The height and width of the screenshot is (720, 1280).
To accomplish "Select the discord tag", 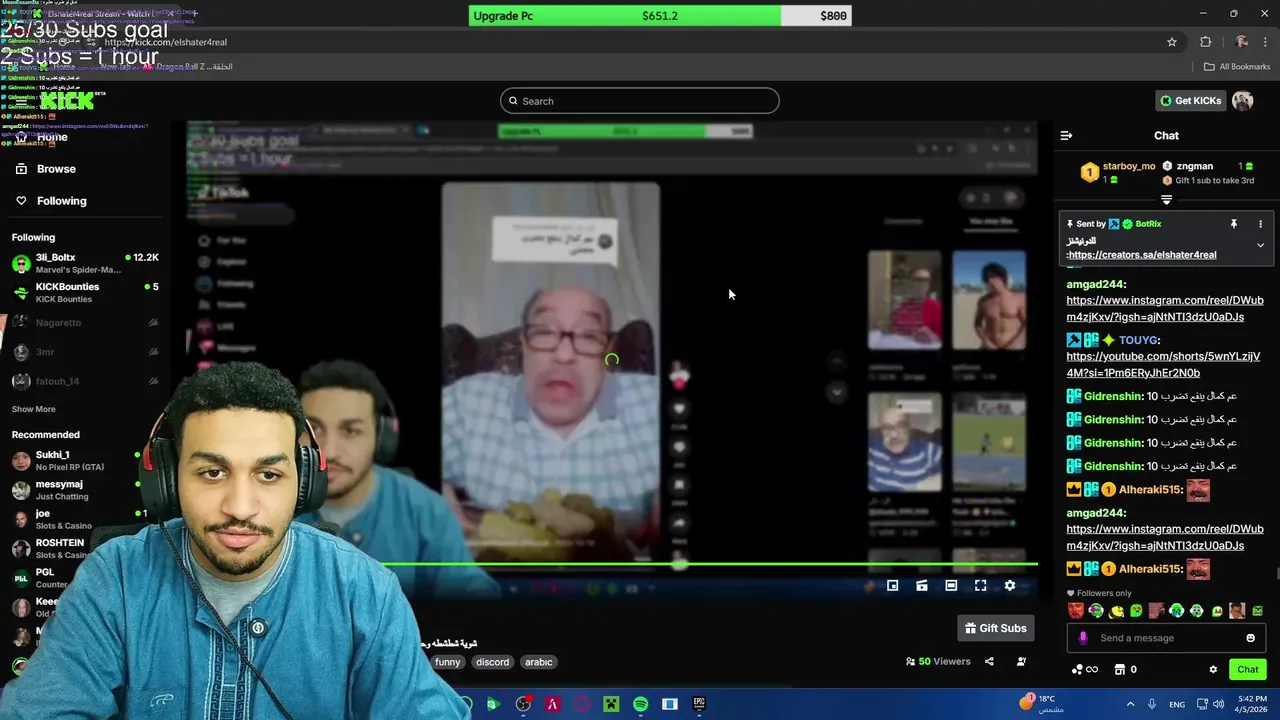I will coord(492,662).
